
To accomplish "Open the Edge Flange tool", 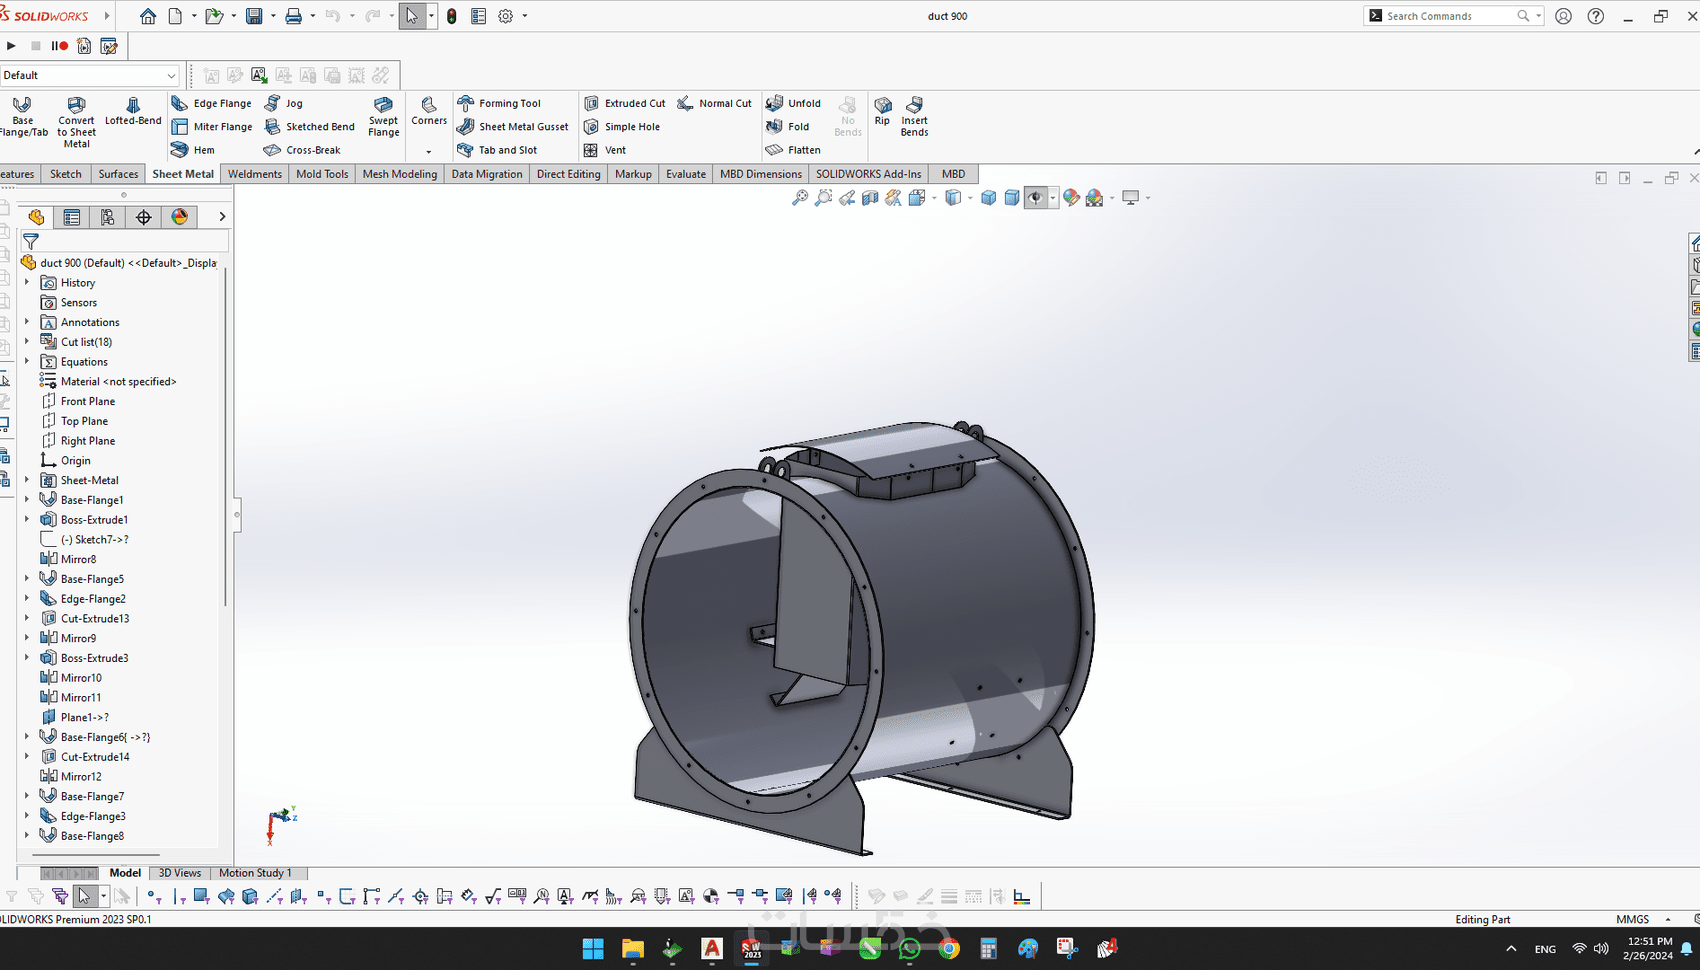I will pos(211,103).
